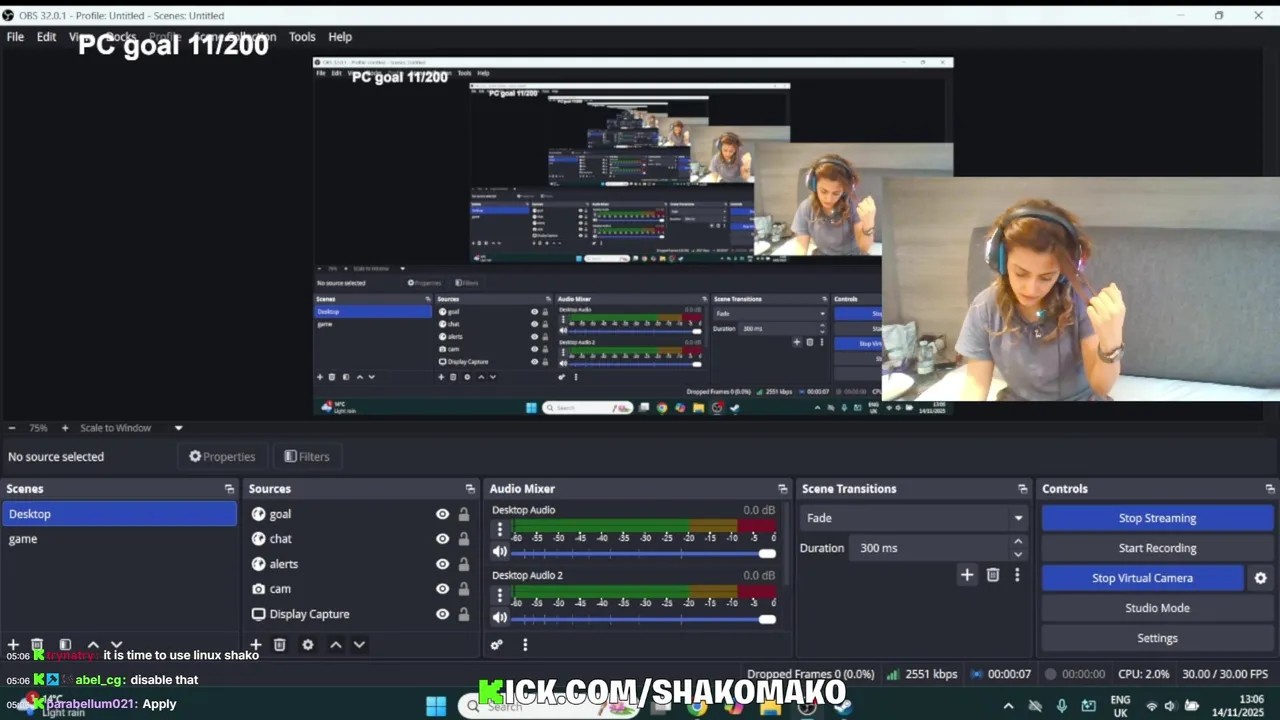Open Advanced Audio Properties gears icon
Viewport: 1280px width, 720px height.
[496, 645]
